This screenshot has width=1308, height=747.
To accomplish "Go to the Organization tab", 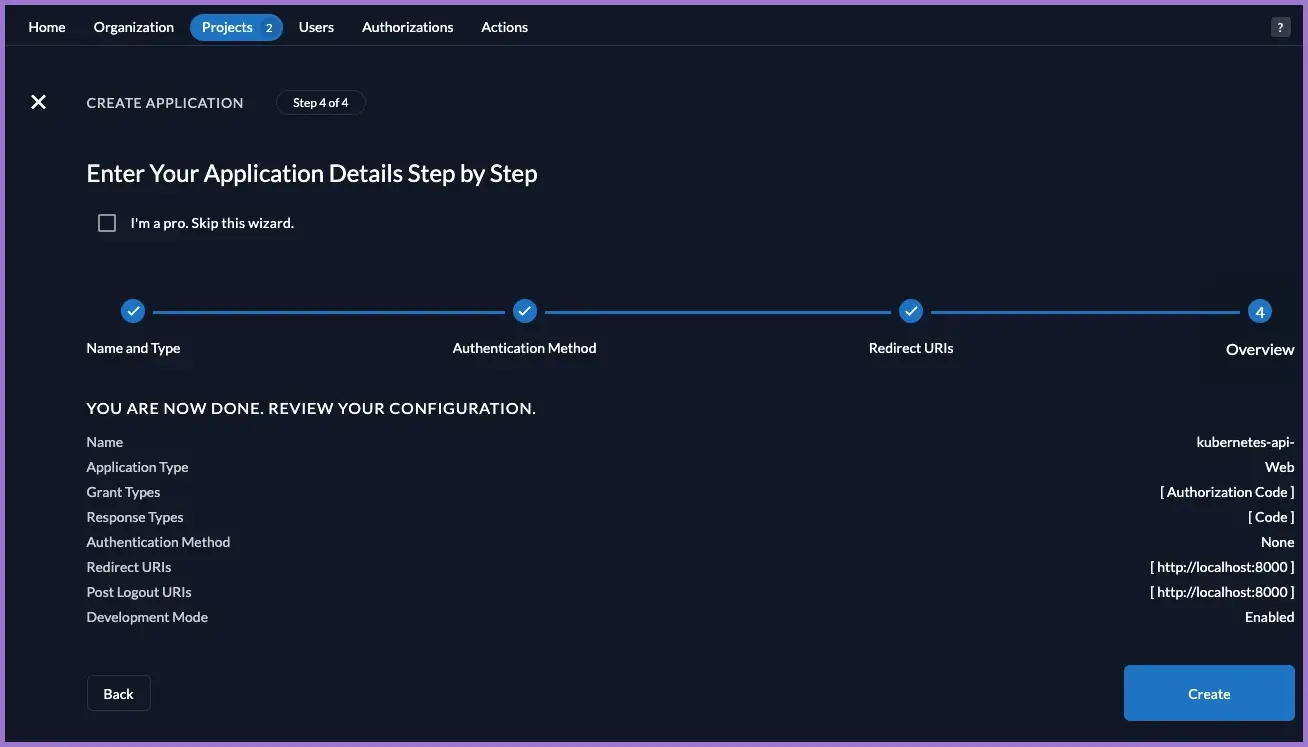I will (x=134, y=27).
